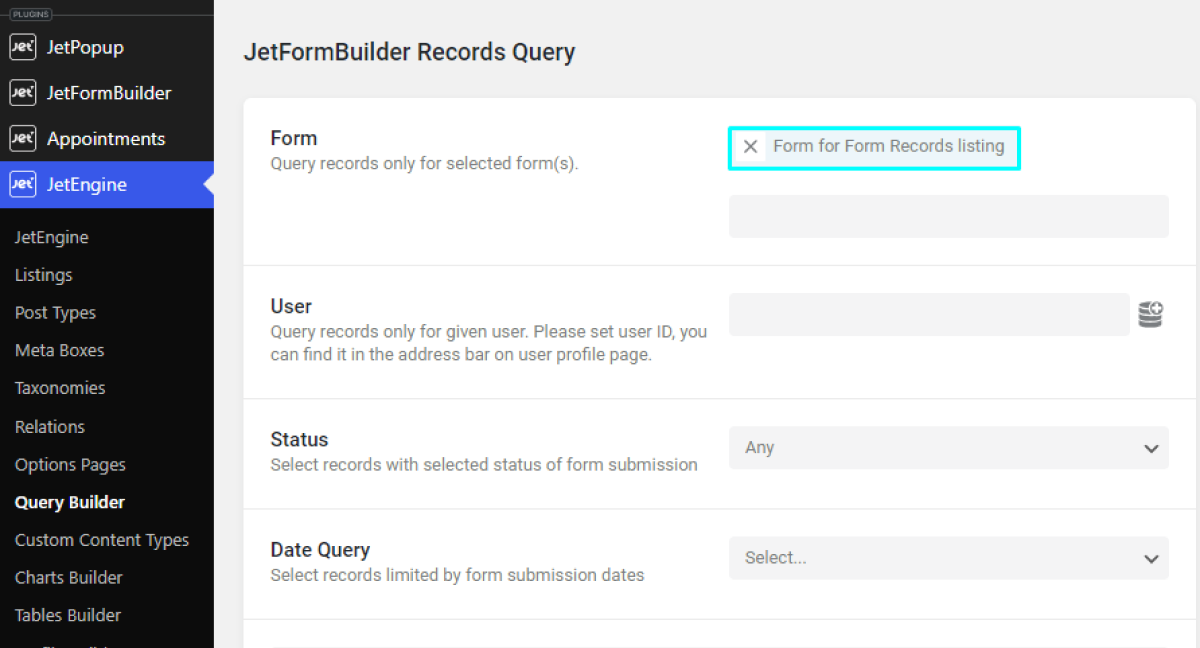1200x648 pixels.
Task: Click the Appointments jet icon
Action: (x=23, y=138)
